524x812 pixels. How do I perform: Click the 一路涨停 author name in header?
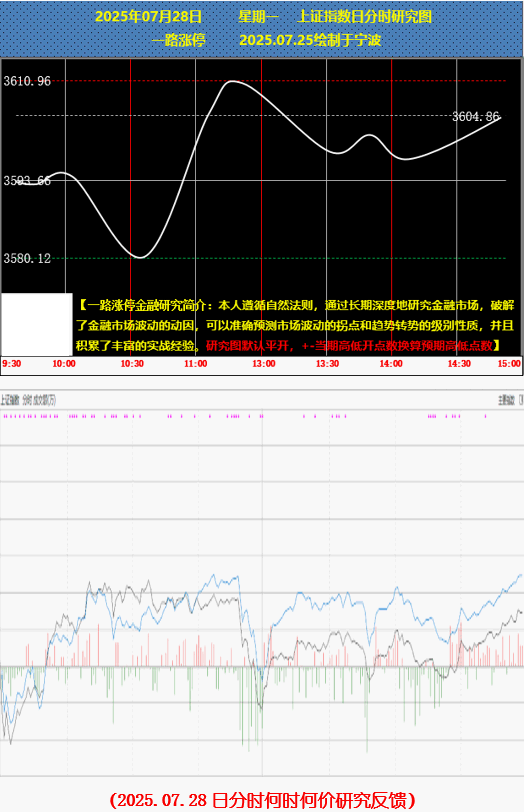(x=179, y=40)
